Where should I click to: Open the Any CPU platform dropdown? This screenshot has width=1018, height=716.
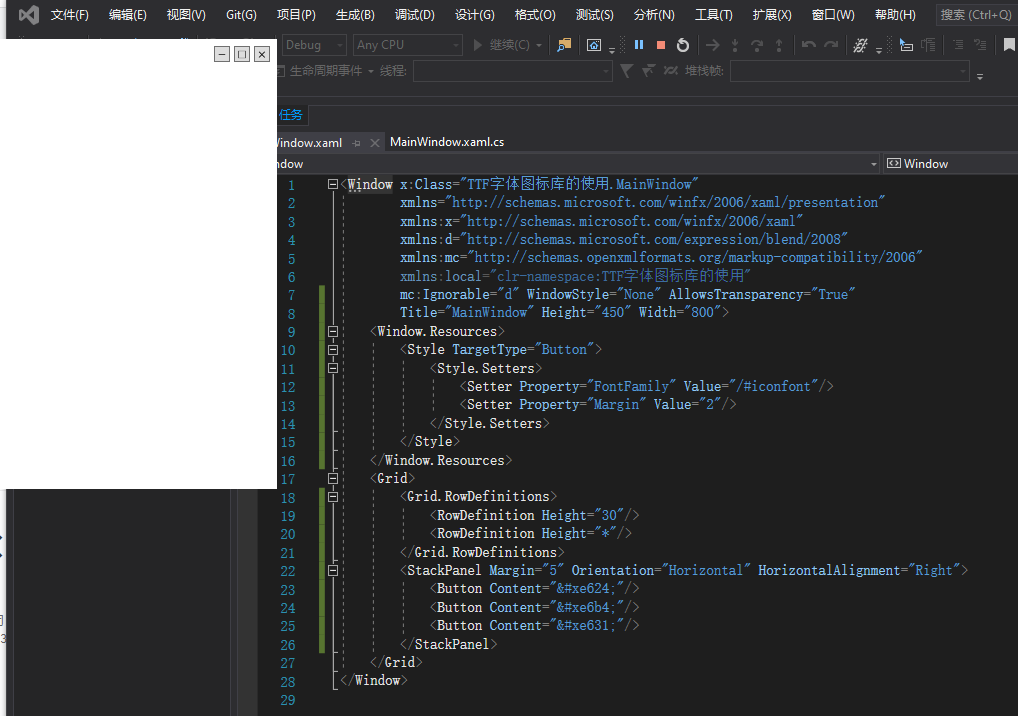[x=407, y=45]
